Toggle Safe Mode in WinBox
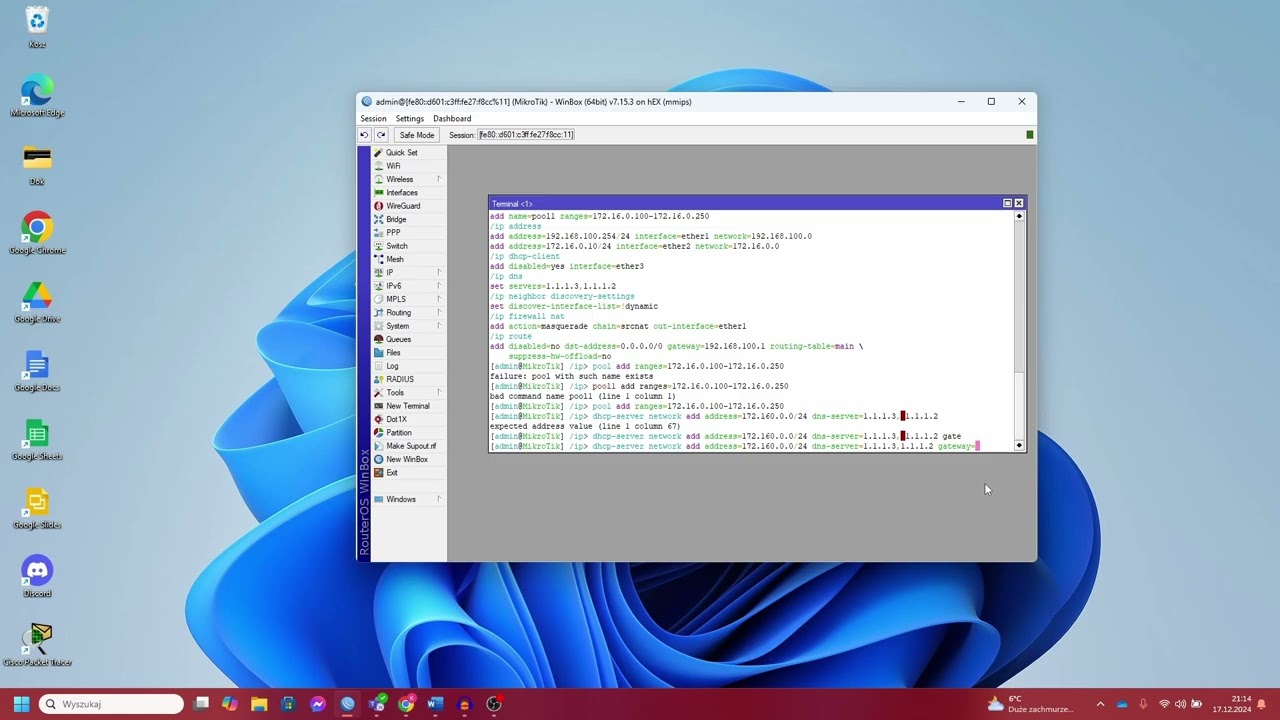 point(417,135)
